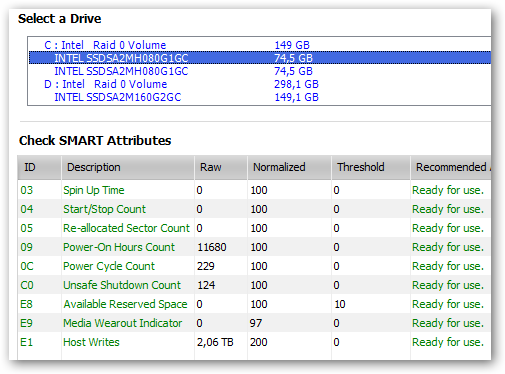
Task: Click ID cell 05
Action: tap(27, 228)
